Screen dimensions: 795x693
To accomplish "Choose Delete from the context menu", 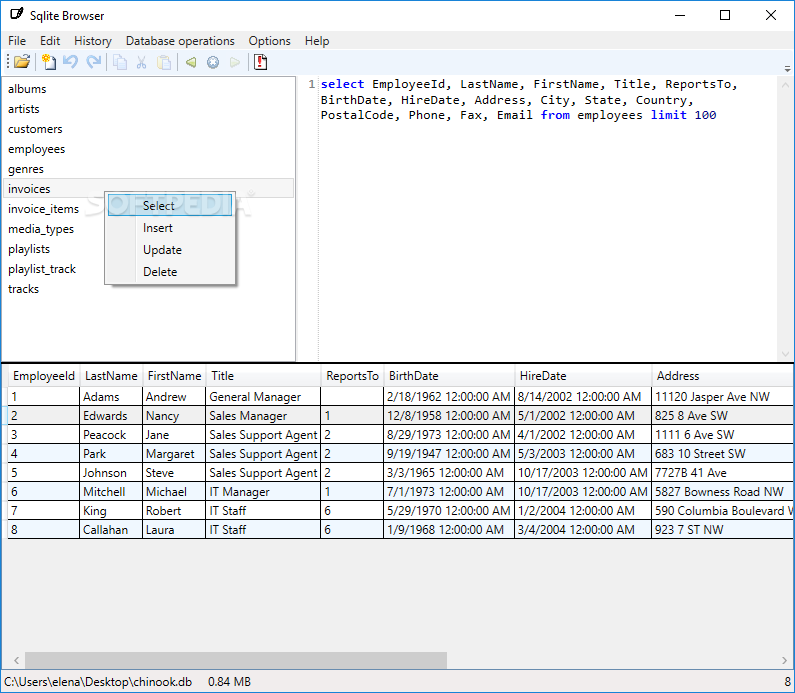I will [170, 272].
